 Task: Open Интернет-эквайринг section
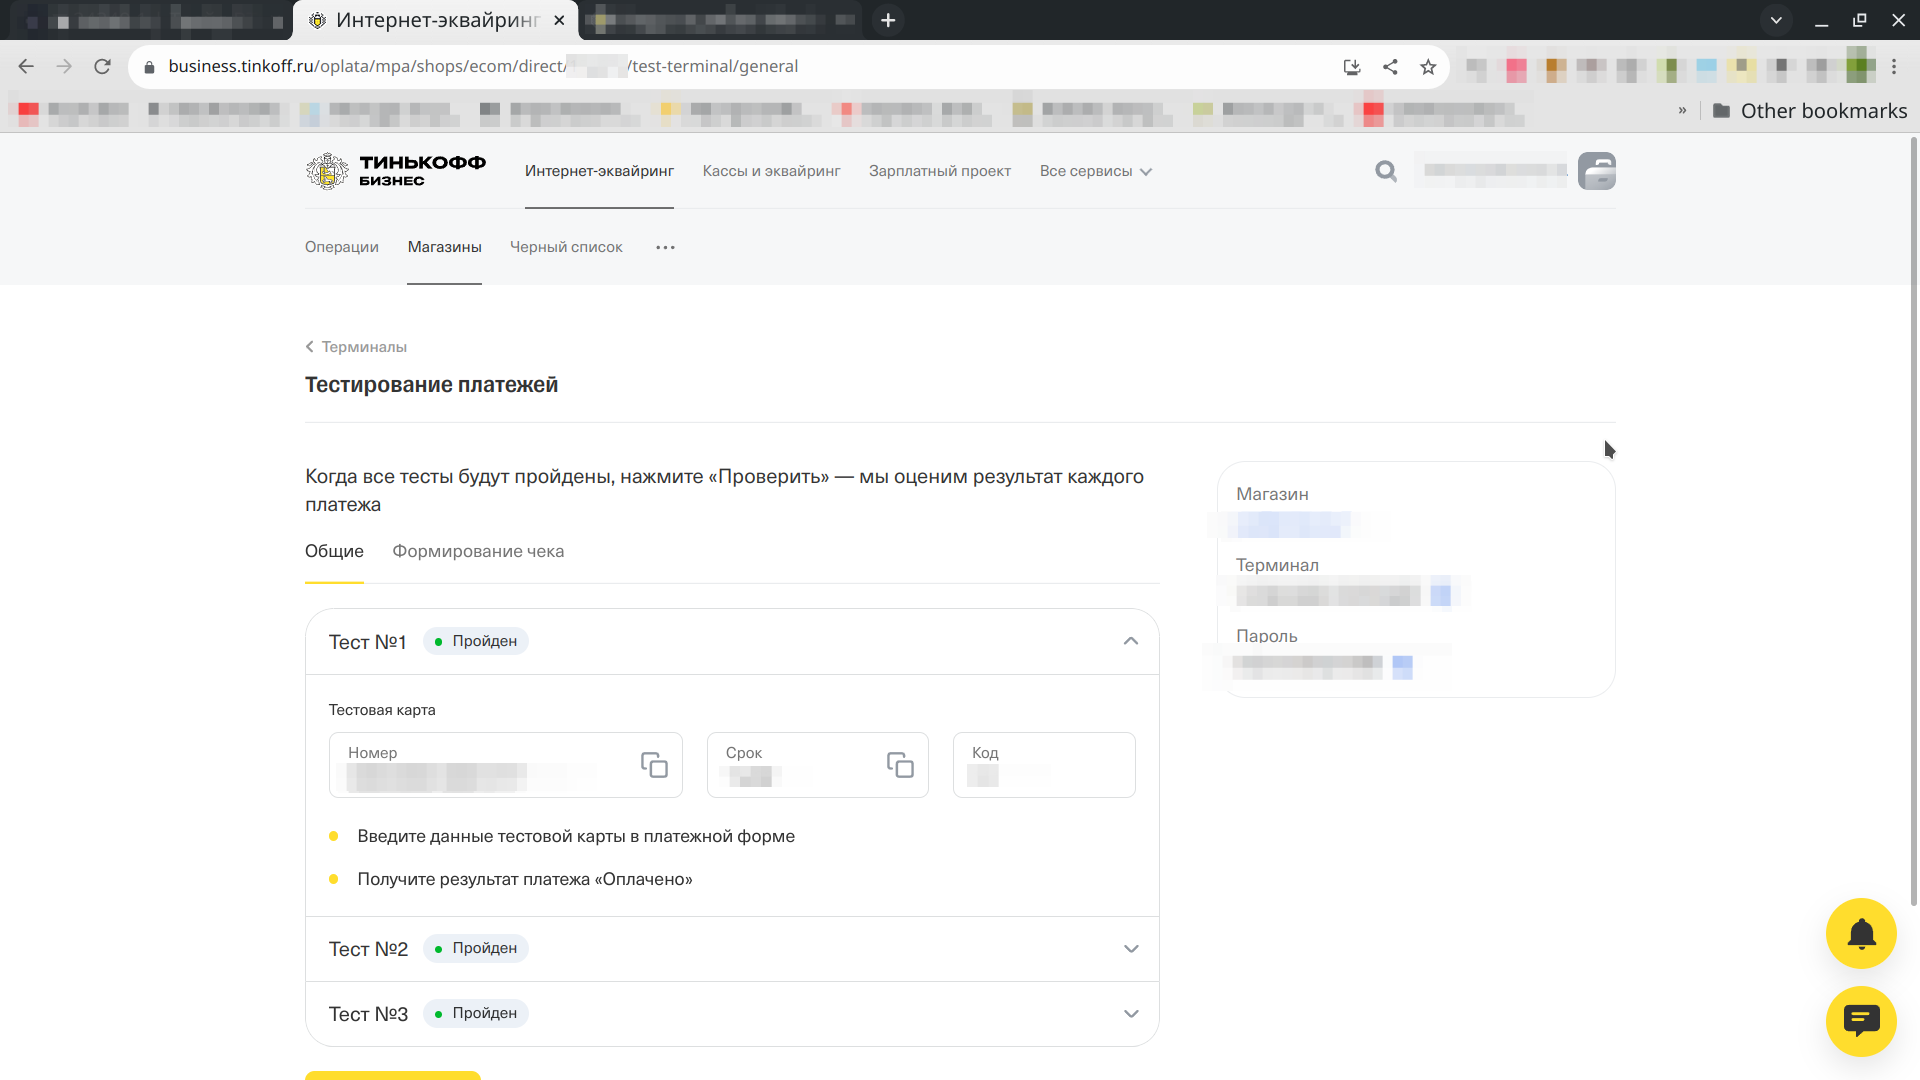(599, 171)
